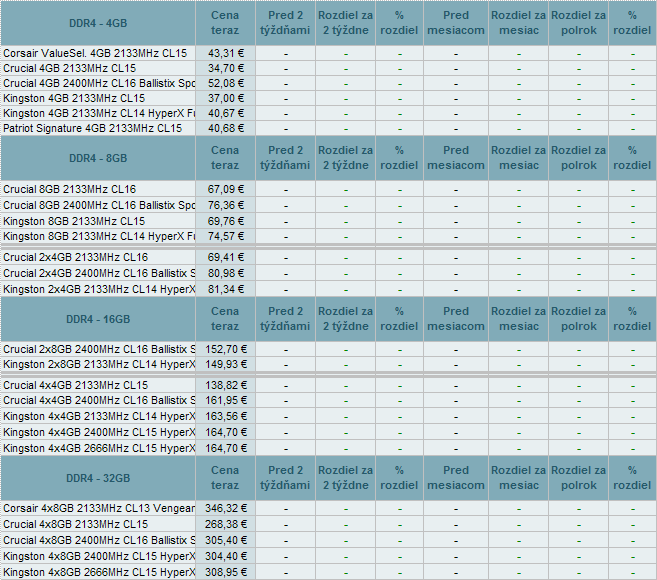This screenshot has height=580, width=657.
Task: Select Crucial 2x8GB 2400MHz CL16 Ballistix name
Action: [x=99, y=349]
